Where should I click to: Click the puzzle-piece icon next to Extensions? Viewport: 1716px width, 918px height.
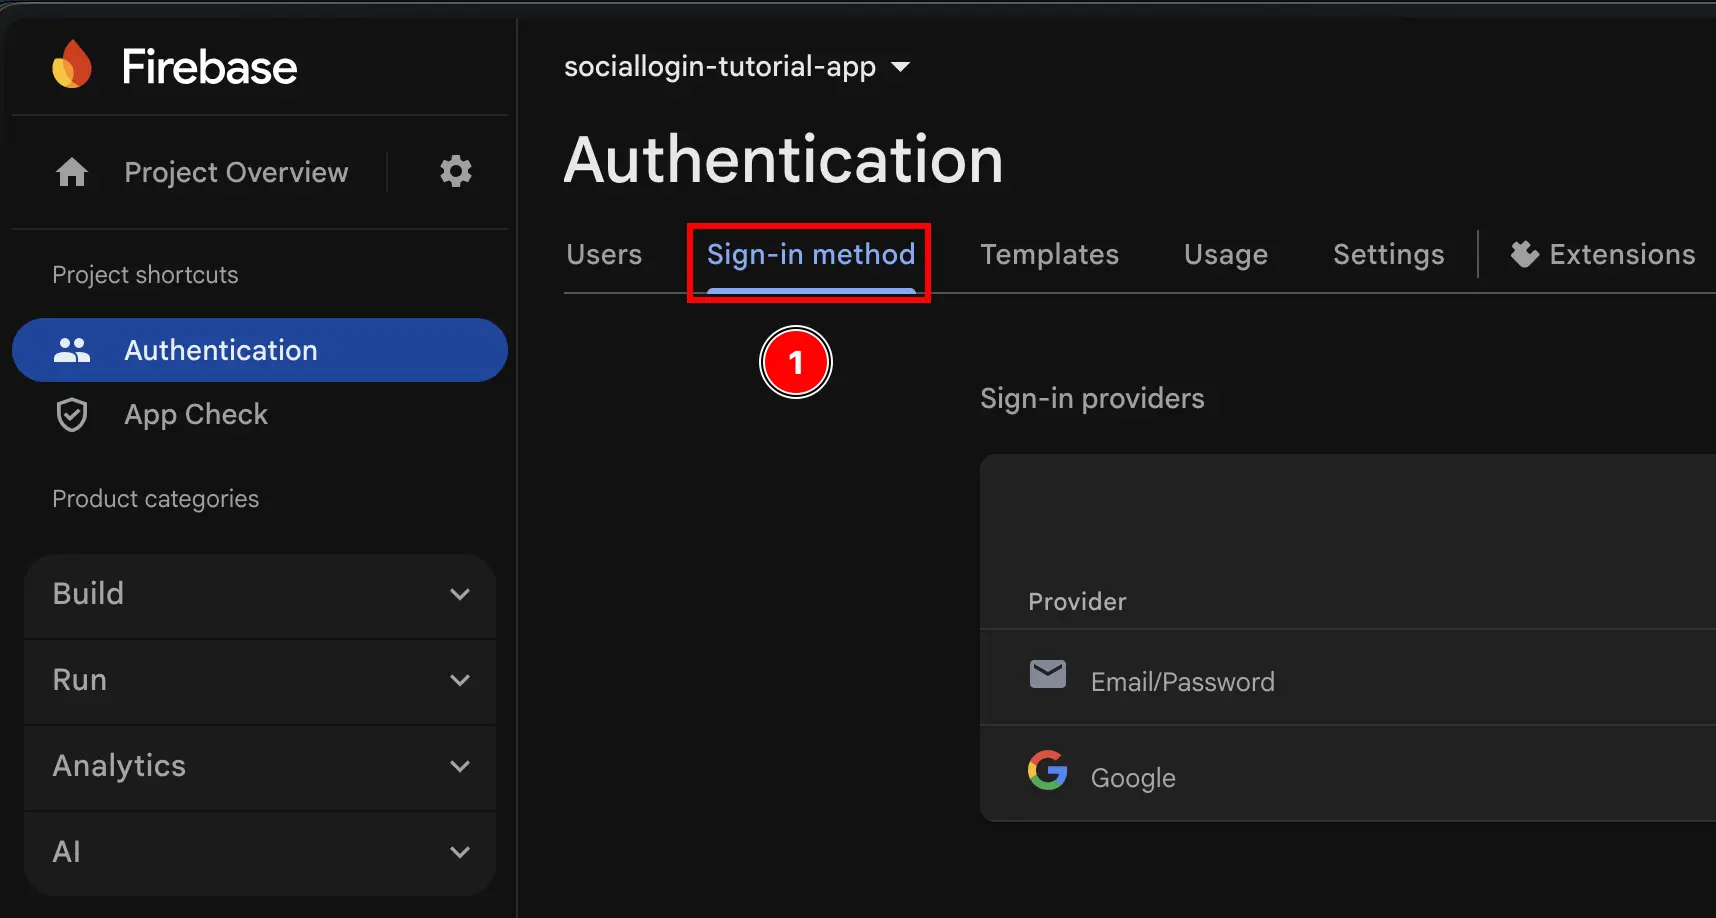pyautogui.click(x=1523, y=254)
